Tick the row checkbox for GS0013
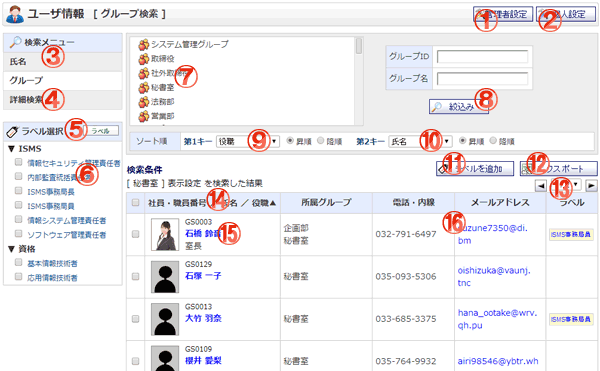600x371 pixels. (135, 319)
